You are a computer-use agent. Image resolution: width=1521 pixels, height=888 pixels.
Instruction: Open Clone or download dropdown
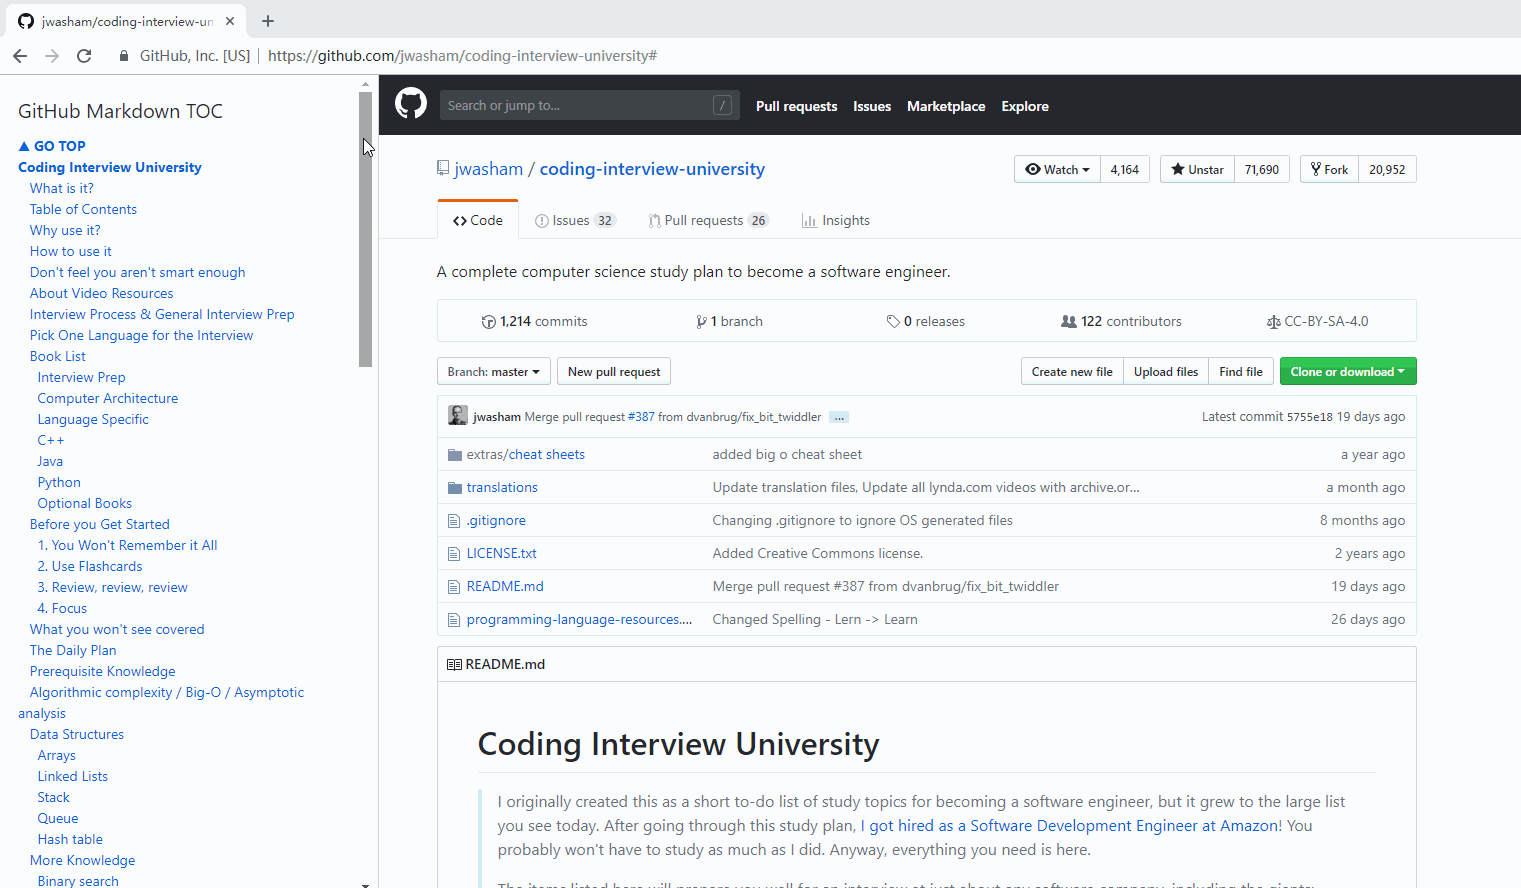[1348, 372]
